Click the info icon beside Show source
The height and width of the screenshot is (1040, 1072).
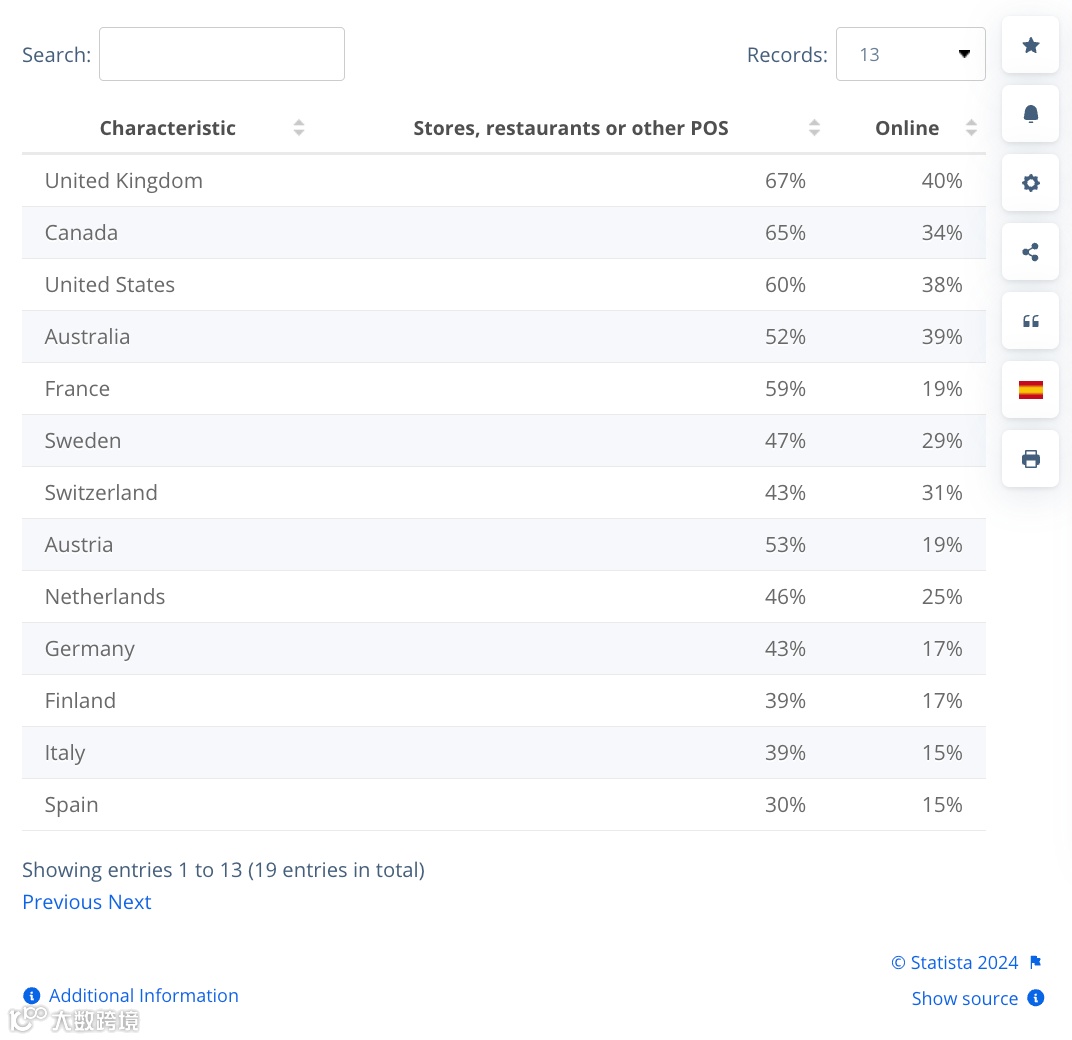point(1036,998)
